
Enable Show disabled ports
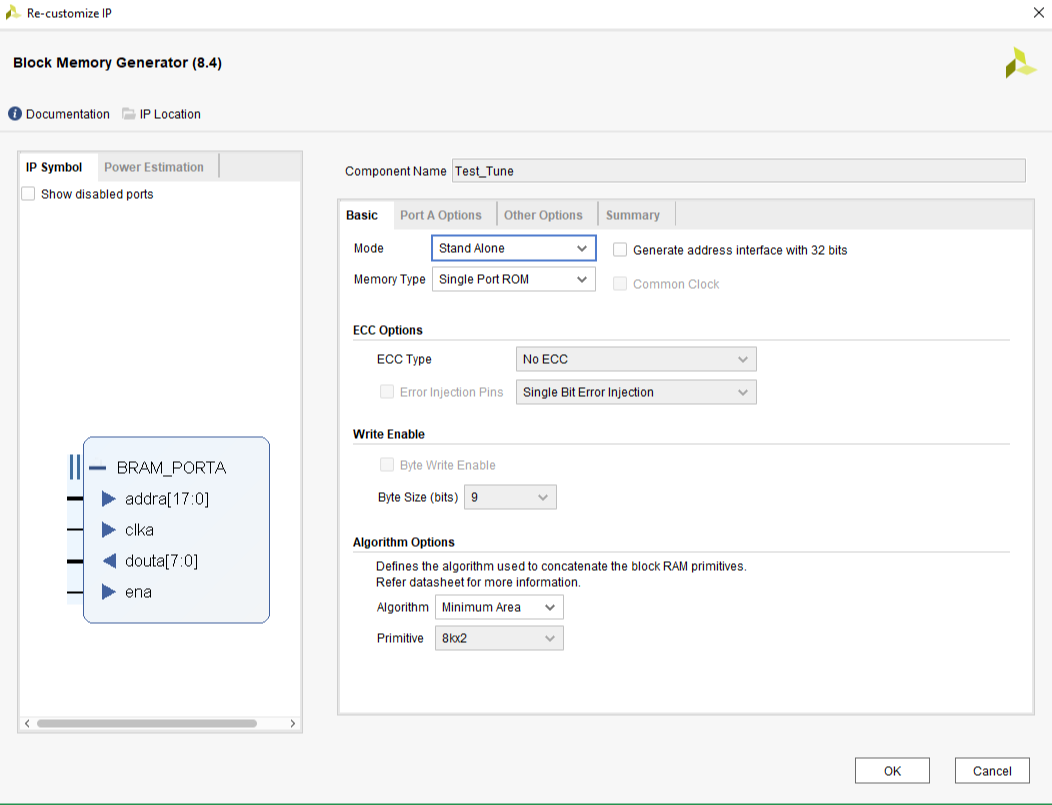pyautogui.click(x=28, y=193)
